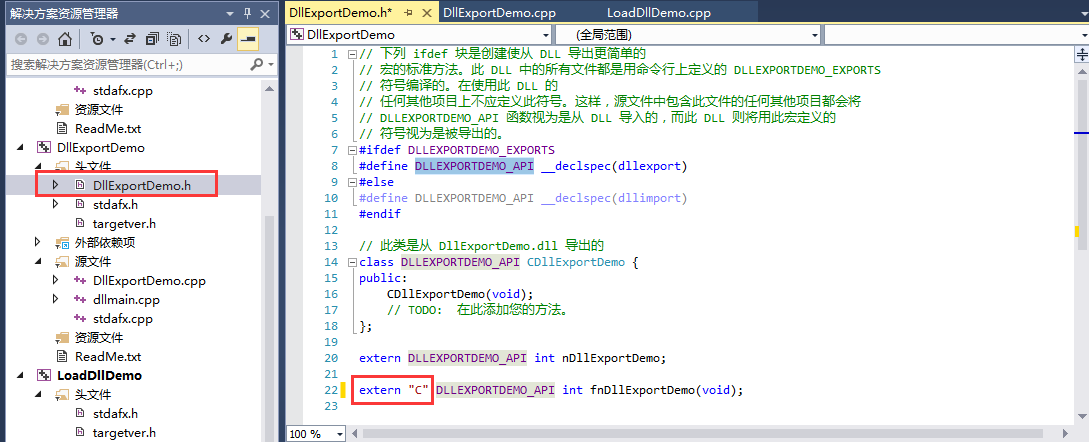This screenshot has width=1089, height=442.
Task: Select the 外部依赖项 folder
Action: pos(104,243)
